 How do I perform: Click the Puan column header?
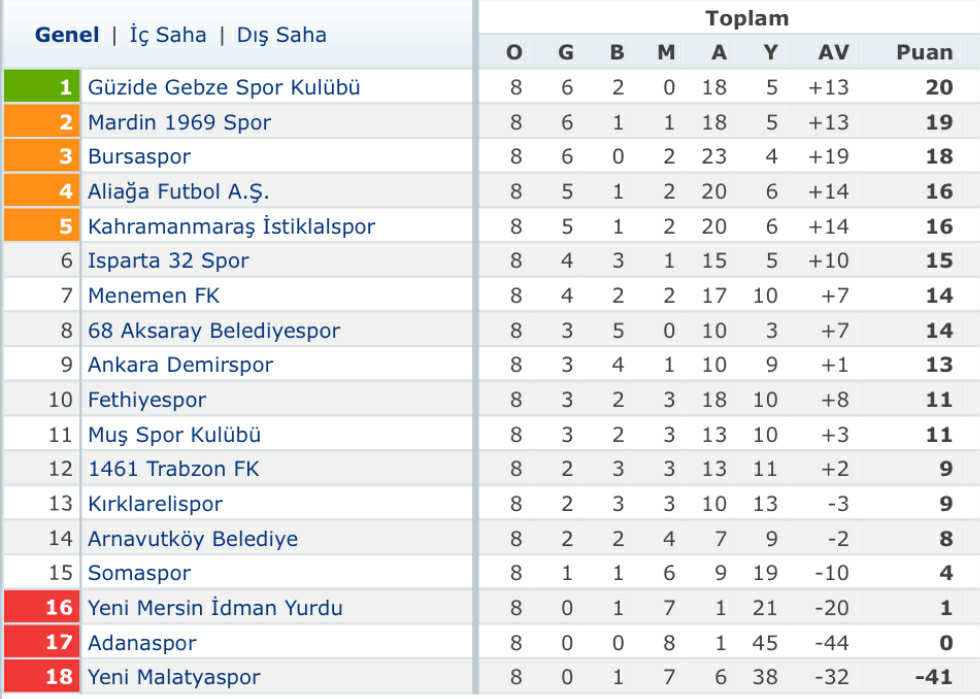(924, 52)
